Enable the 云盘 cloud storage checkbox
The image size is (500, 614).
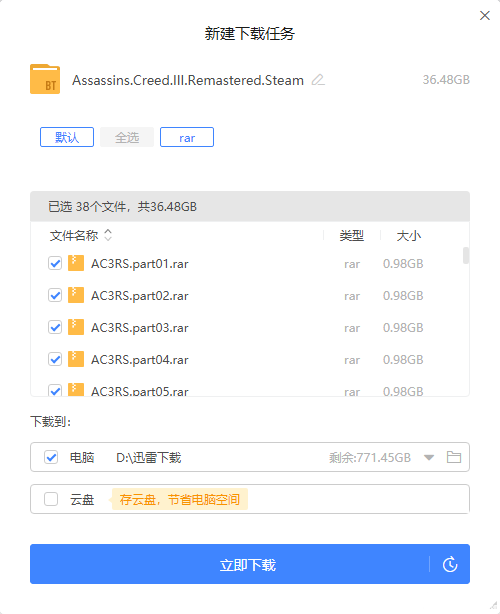pyautogui.click(x=51, y=499)
